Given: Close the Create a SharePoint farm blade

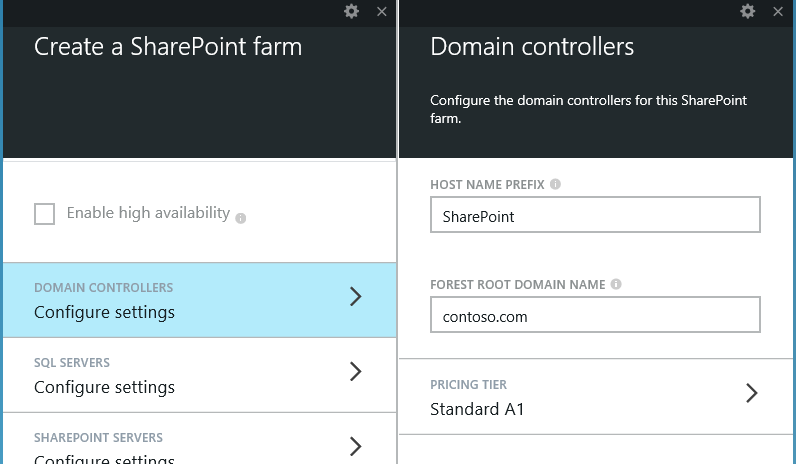Looking at the screenshot, I should (382, 11).
